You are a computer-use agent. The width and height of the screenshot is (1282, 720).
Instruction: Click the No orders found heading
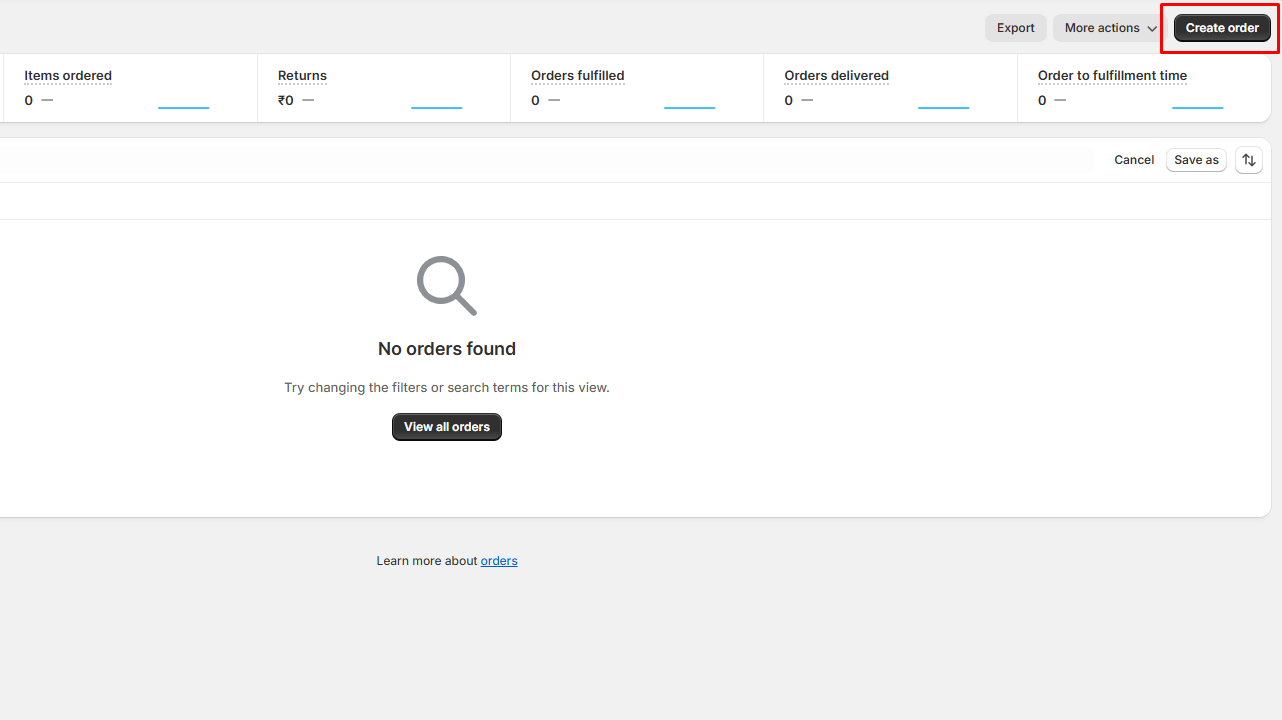click(447, 349)
